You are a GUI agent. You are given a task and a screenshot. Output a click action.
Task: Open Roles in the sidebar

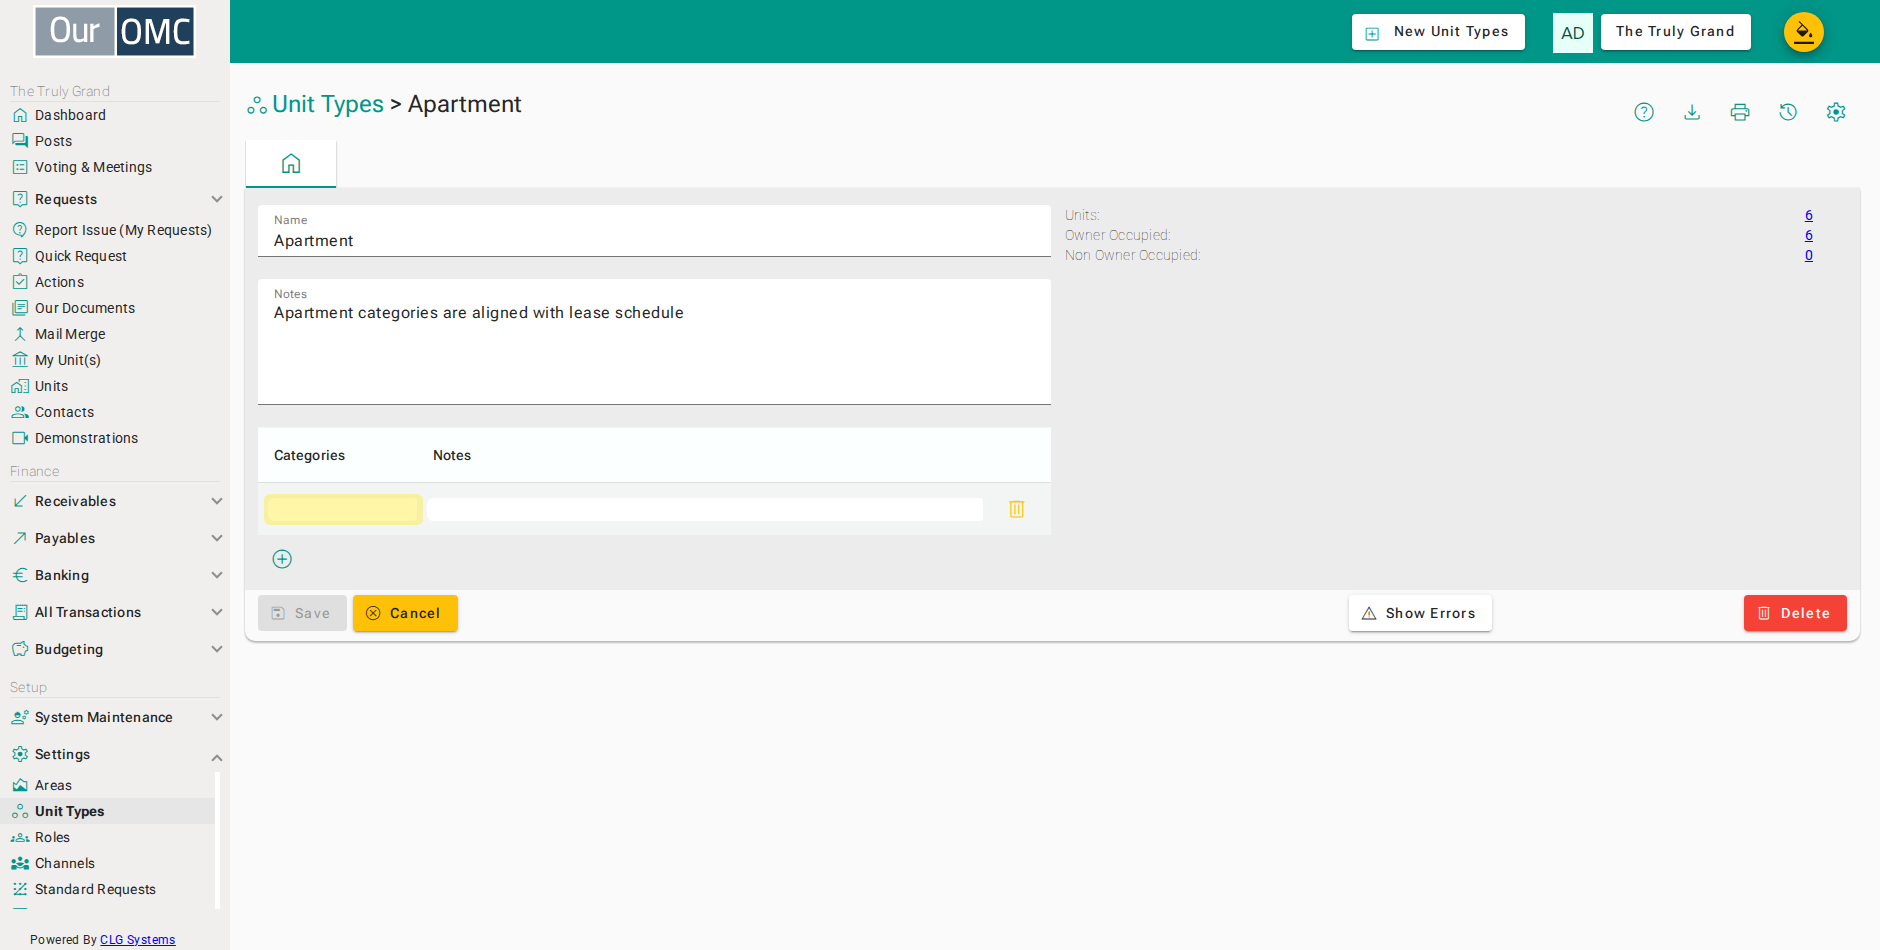pyautogui.click(x=52, y=837)
